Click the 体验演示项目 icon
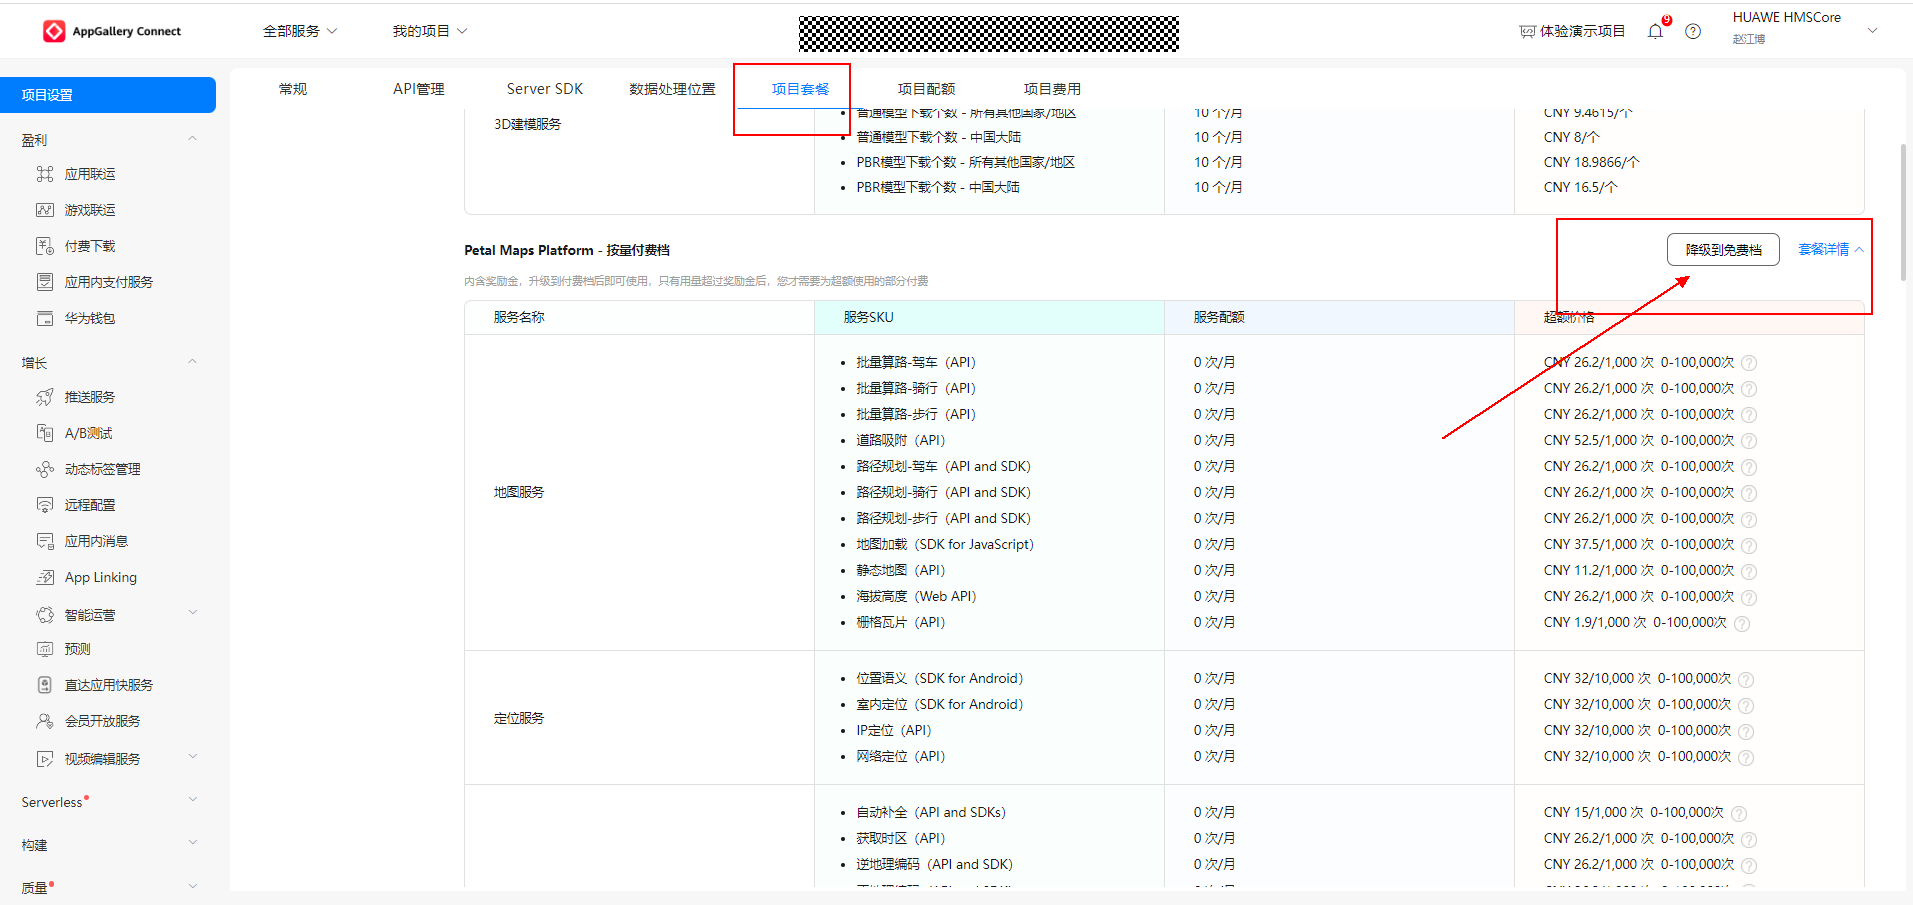 pos(1527,31)
